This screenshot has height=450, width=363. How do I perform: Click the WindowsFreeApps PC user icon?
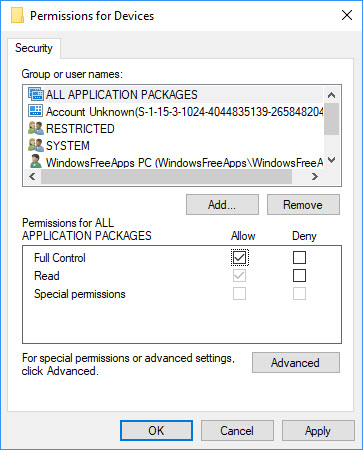(36, 162)
